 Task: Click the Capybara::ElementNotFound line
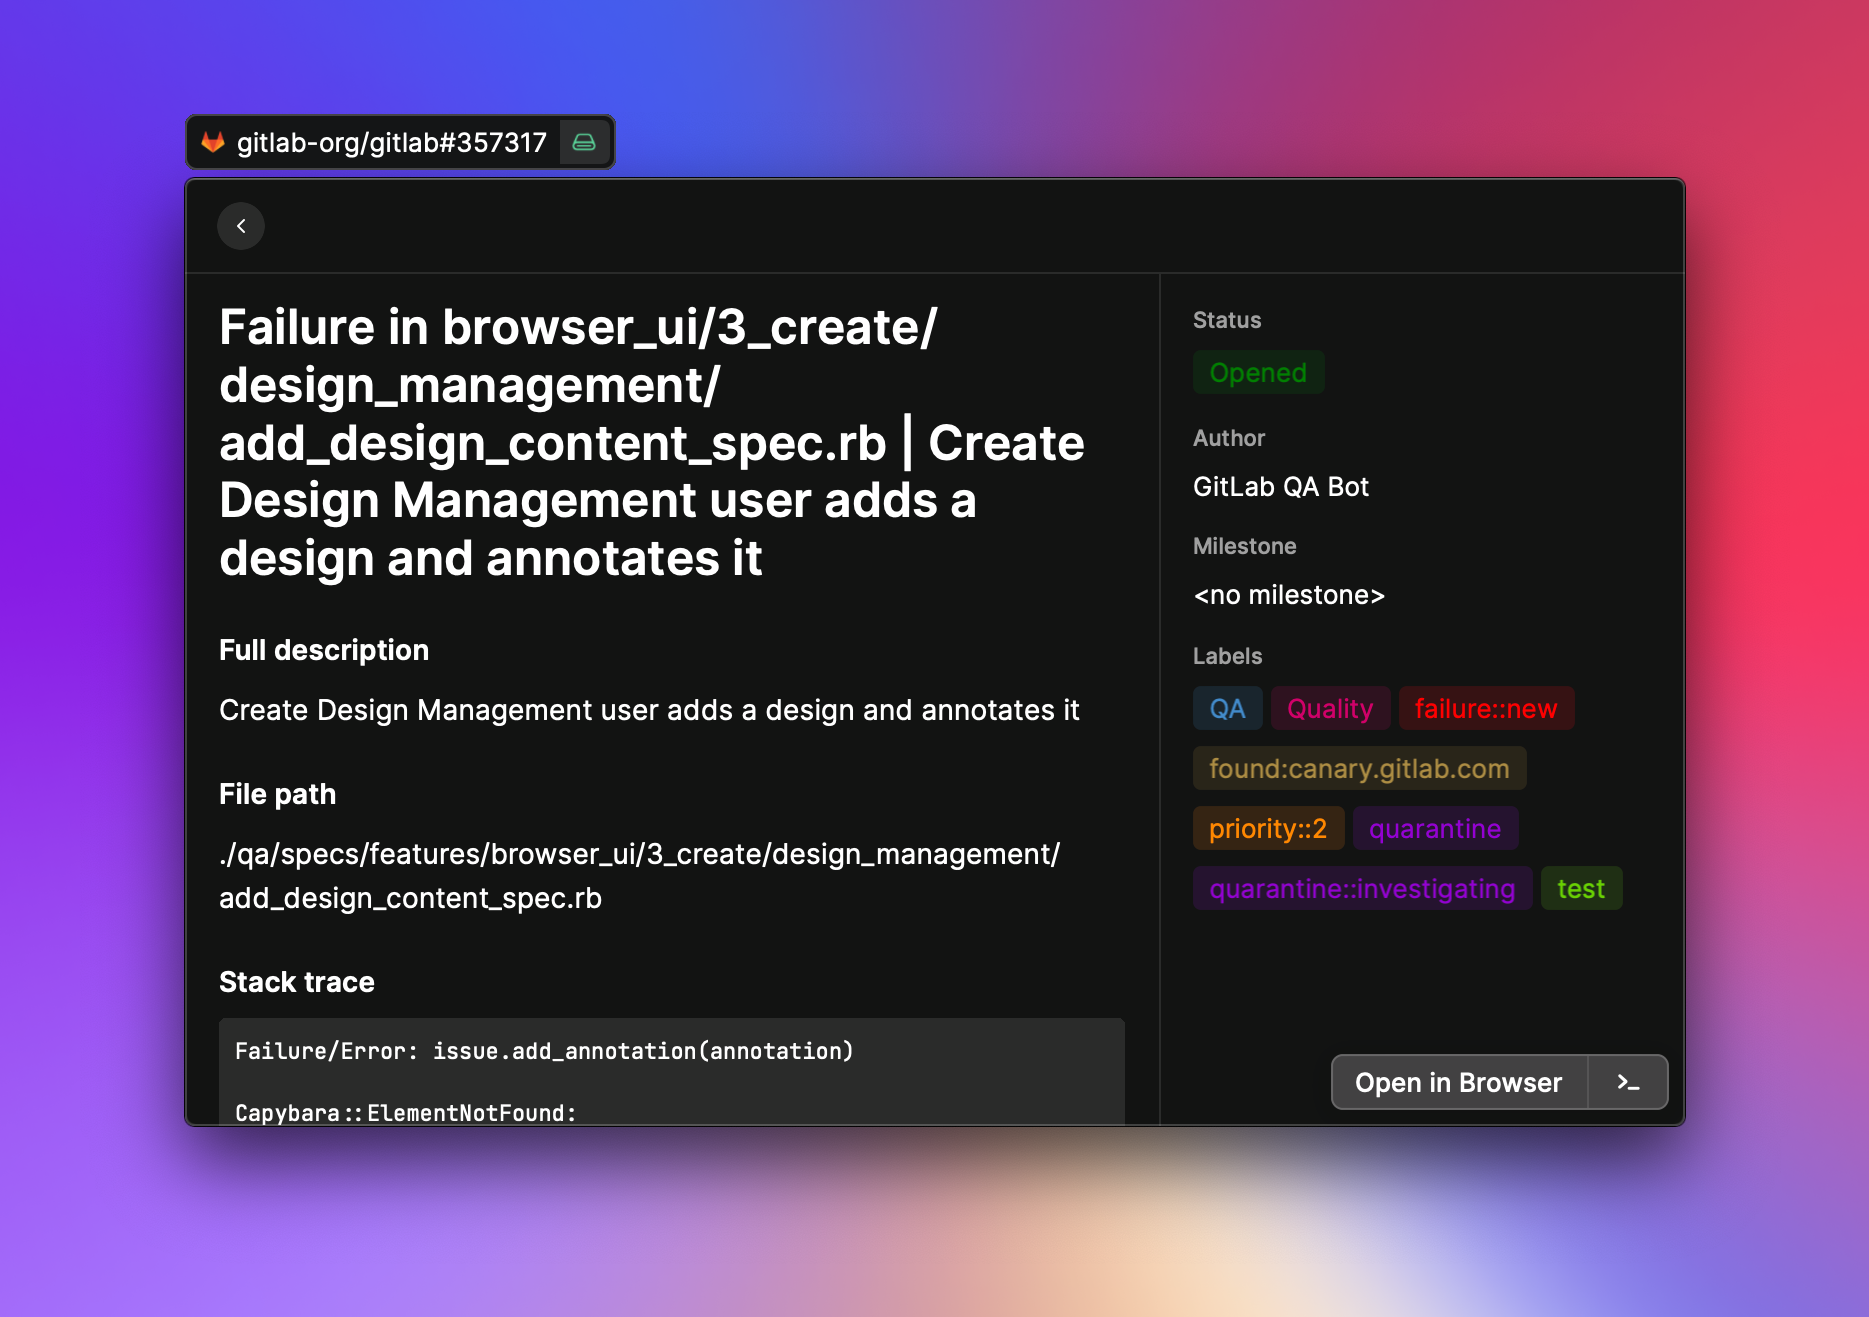(406, 1112)
